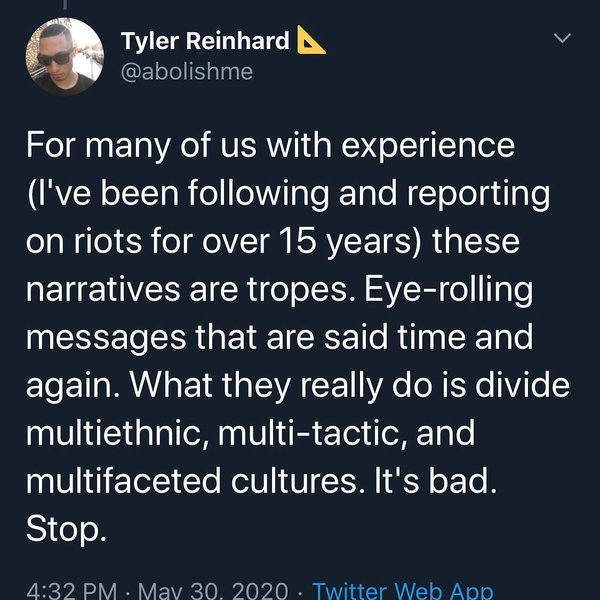Click the triangular ruler emoji beside the name

click(313, 40)
